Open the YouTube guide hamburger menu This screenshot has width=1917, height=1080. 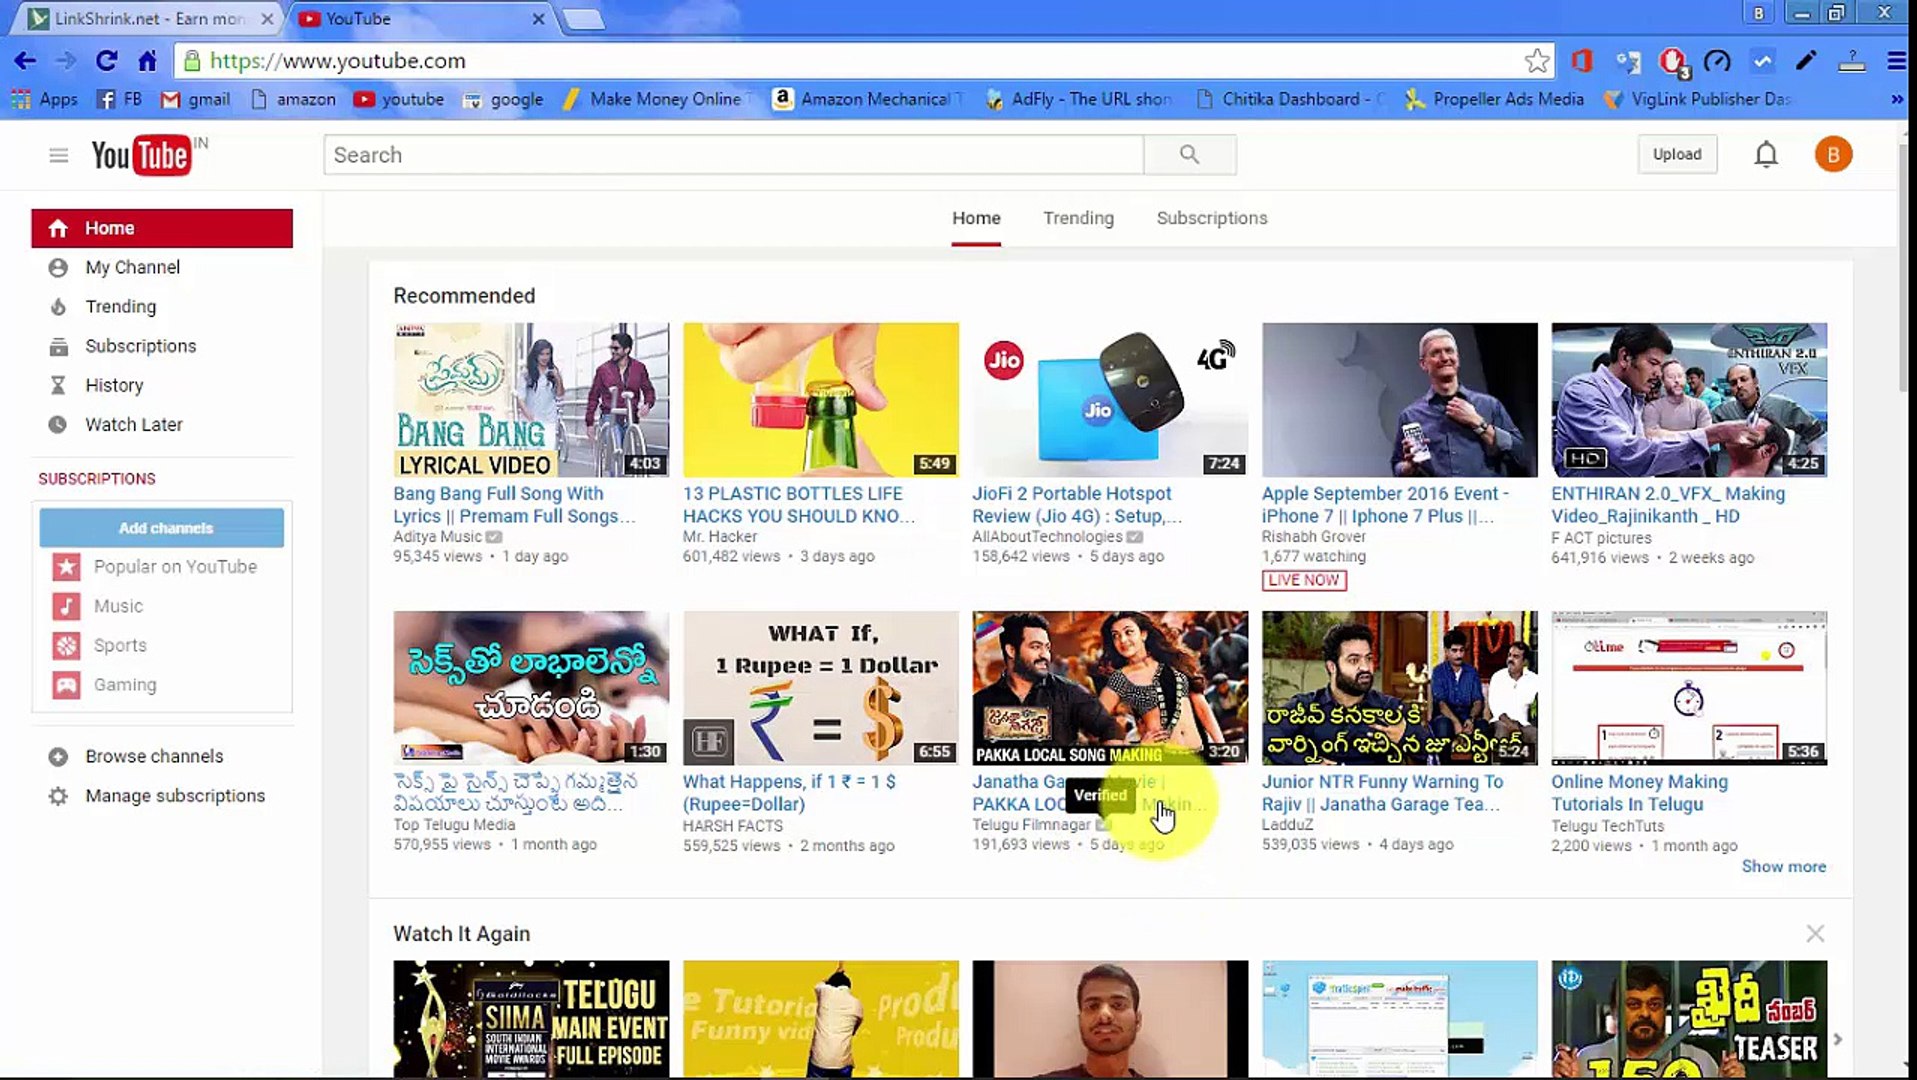click(58, 155)
